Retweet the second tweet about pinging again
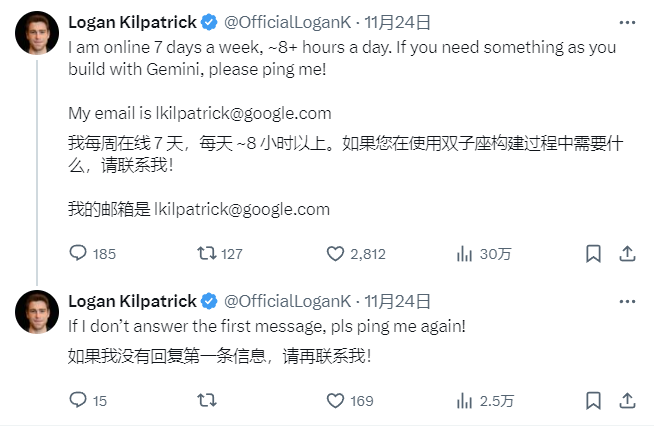The image size is (654, 428). [x=207, y=400]
